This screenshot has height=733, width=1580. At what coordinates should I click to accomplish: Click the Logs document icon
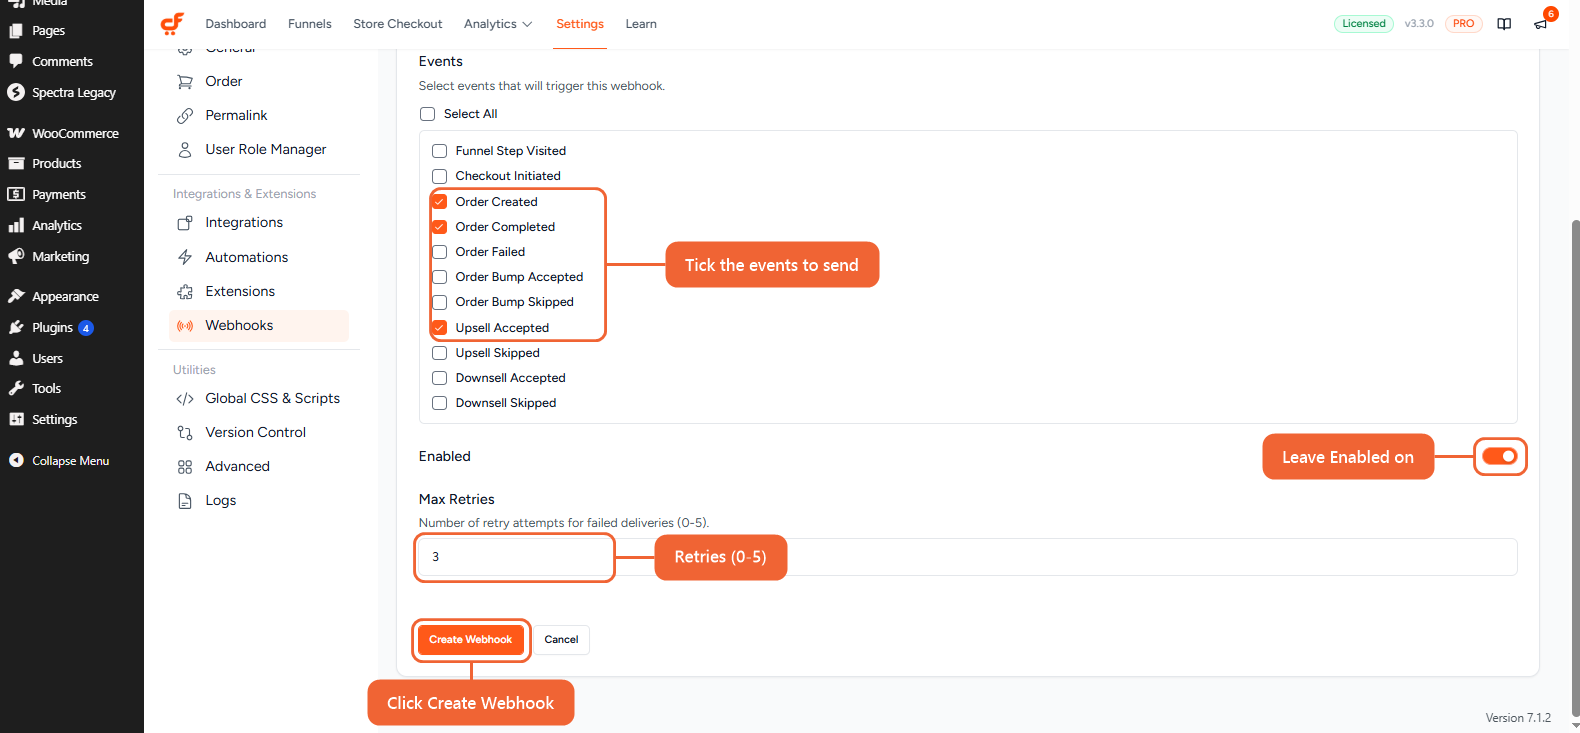coord(185,501)
